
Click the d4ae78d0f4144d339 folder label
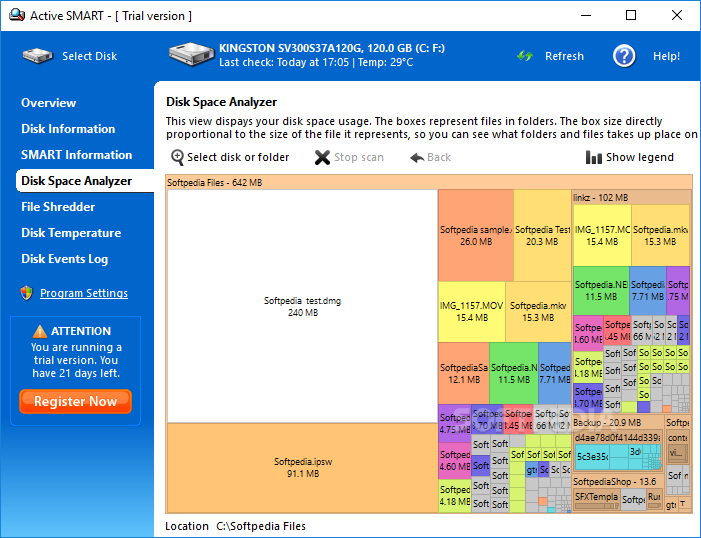point(617,437)
